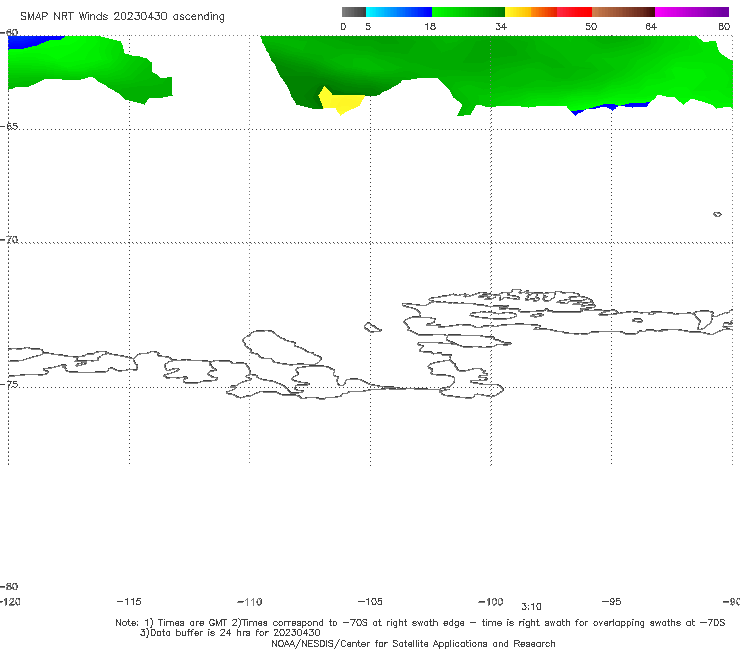Click the cyan-to-blue 5–18 color bar segment

pos(399,12)
